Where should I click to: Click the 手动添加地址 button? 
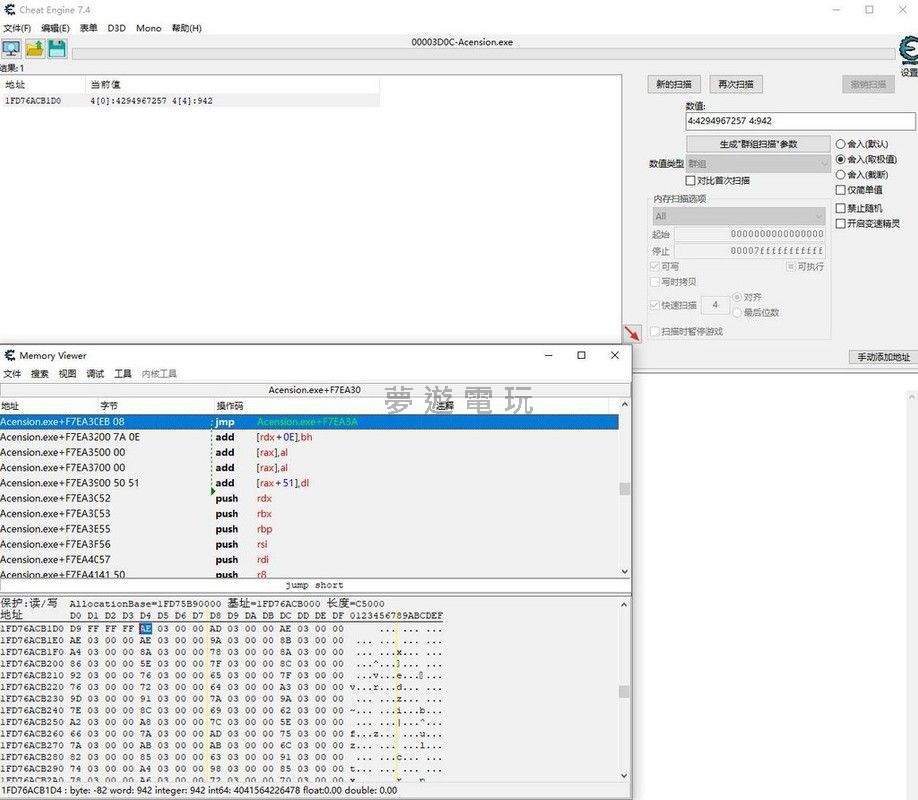coord(883,357)
